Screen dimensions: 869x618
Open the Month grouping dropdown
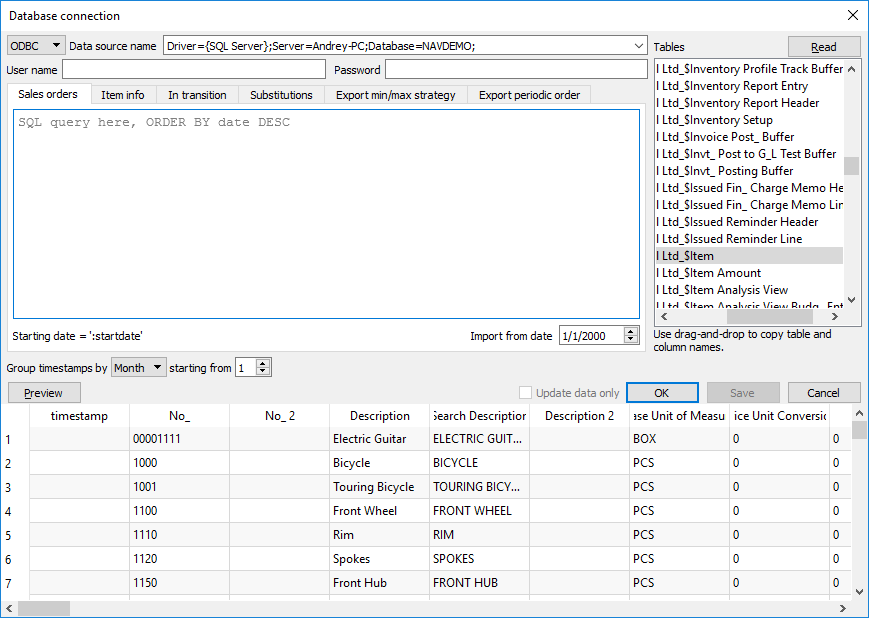(x=138, y=368)
